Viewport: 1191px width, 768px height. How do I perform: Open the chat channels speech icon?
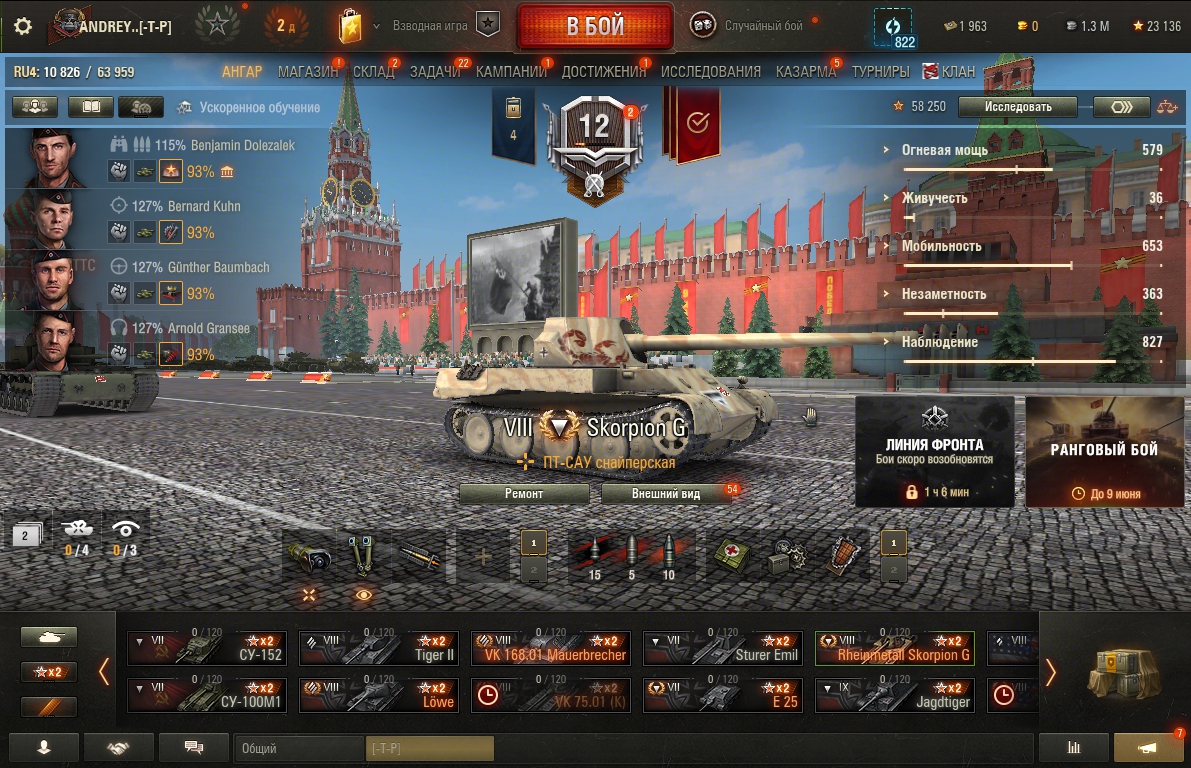pyautogui.click(x=194, y=748)
